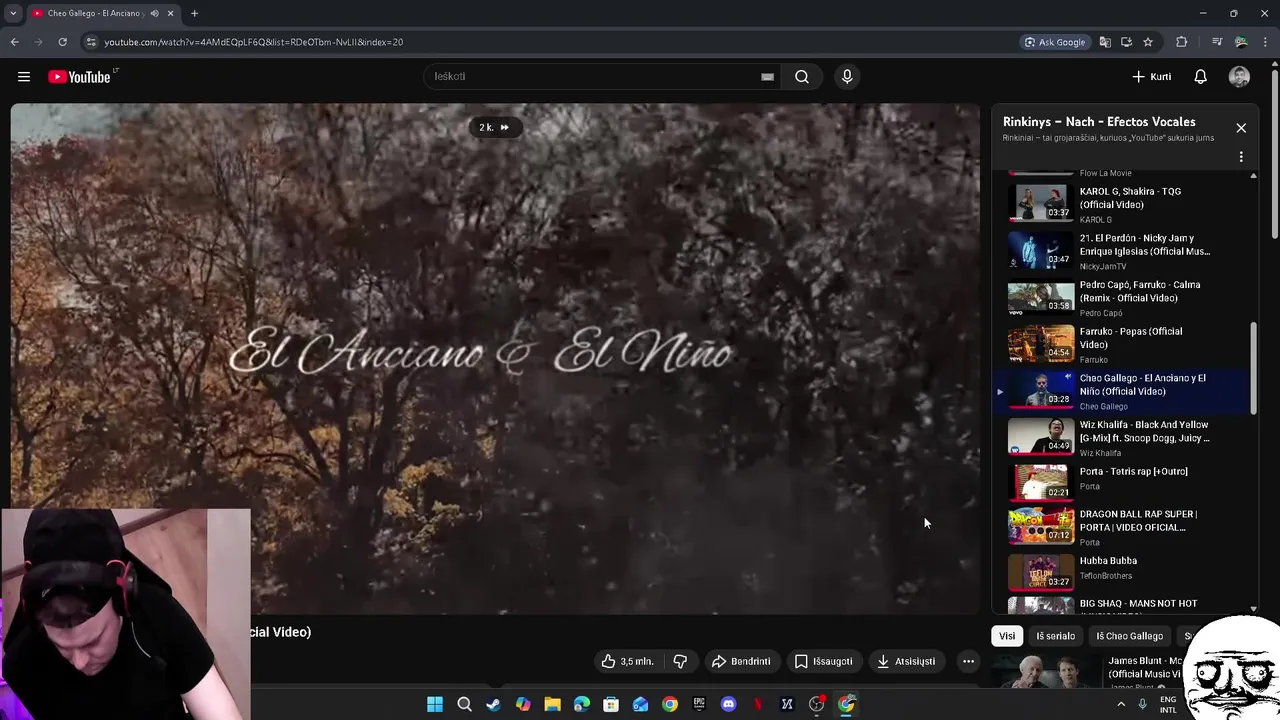
Task: Play Pedro Capó, Farruko - Calma playlist item
Action: (1120, 297)
